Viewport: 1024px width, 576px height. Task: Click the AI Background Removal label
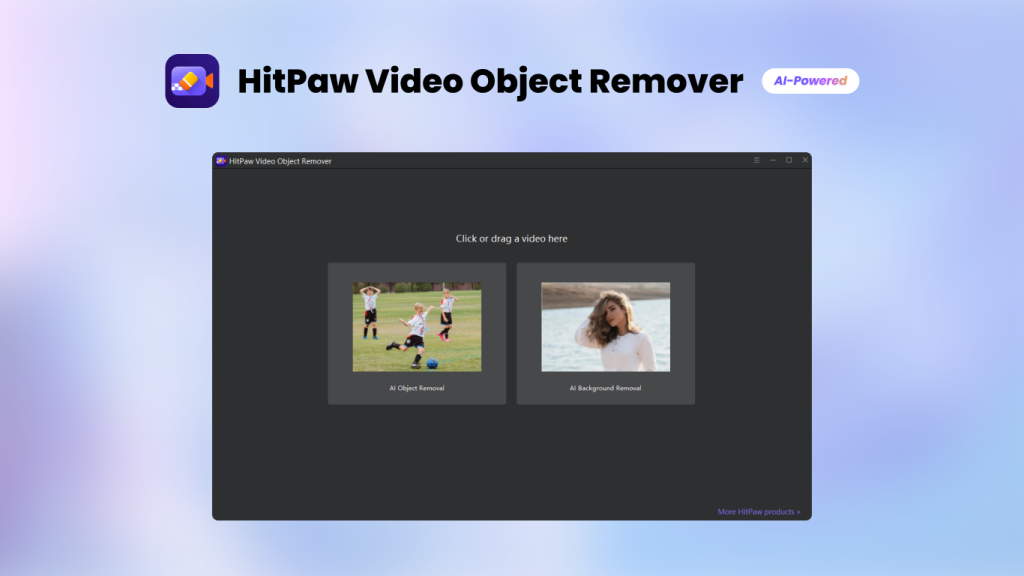pyautogui.click(x=605, y=388)
